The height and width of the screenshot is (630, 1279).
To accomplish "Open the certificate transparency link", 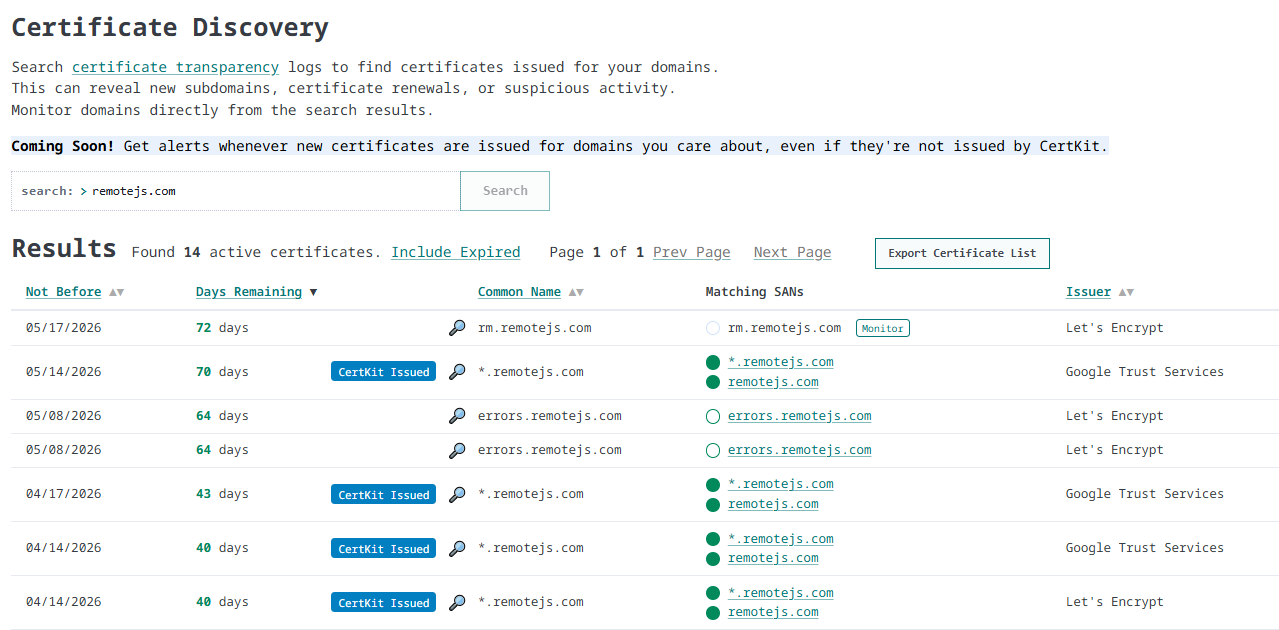I will tap(175, 67).
